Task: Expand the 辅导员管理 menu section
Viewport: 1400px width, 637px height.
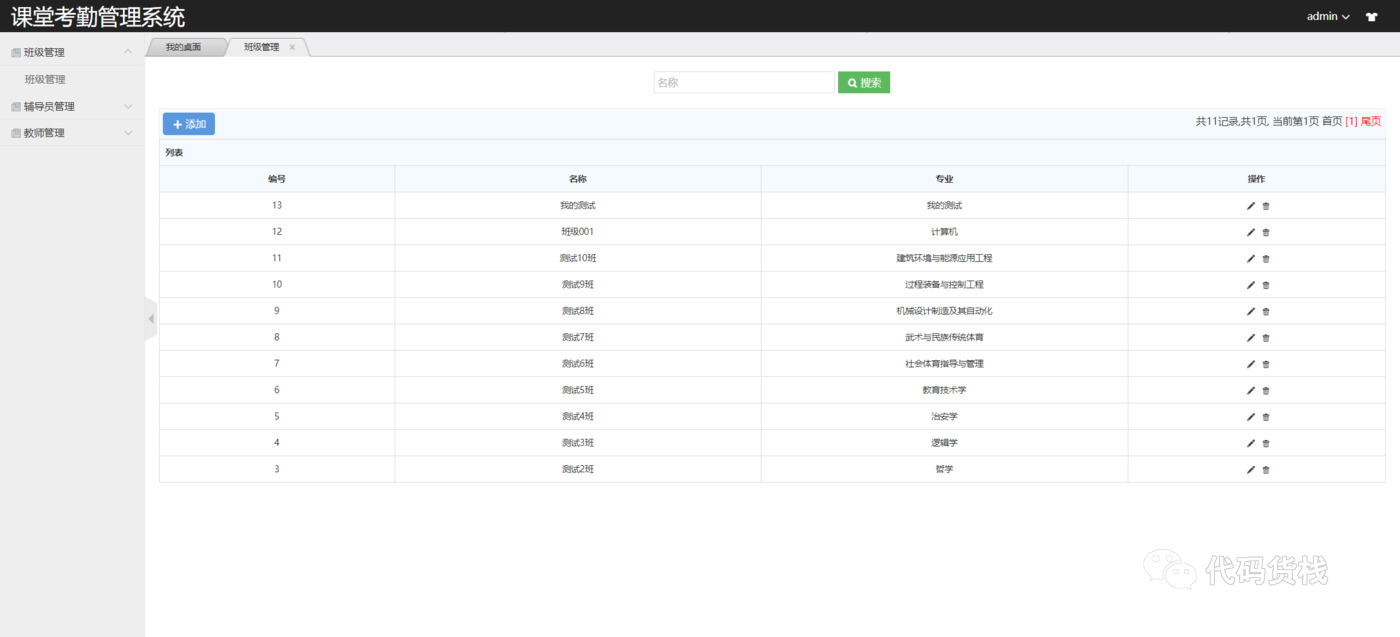Action: pyautogui.click(x=72, y=106)
